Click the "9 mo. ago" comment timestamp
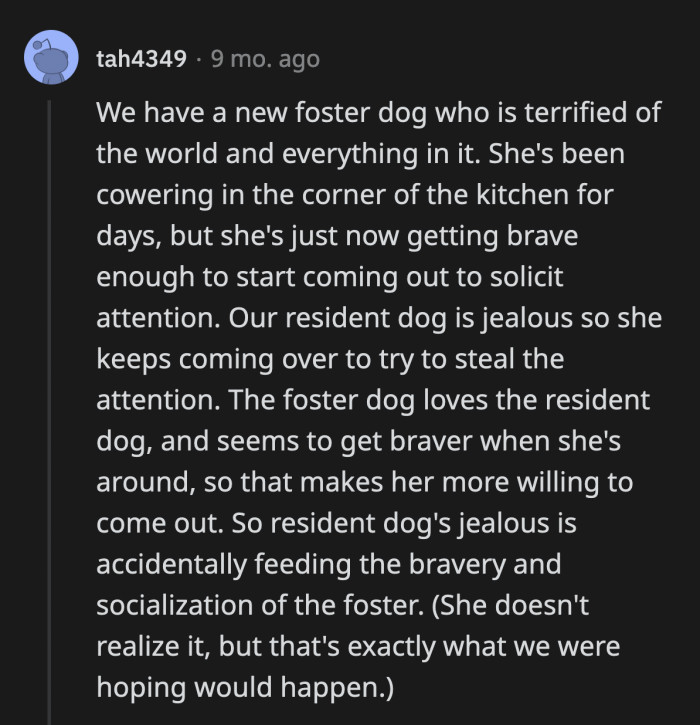Viewport: 700px width, 725px height. pyautogui.click(x=265, y=59)
